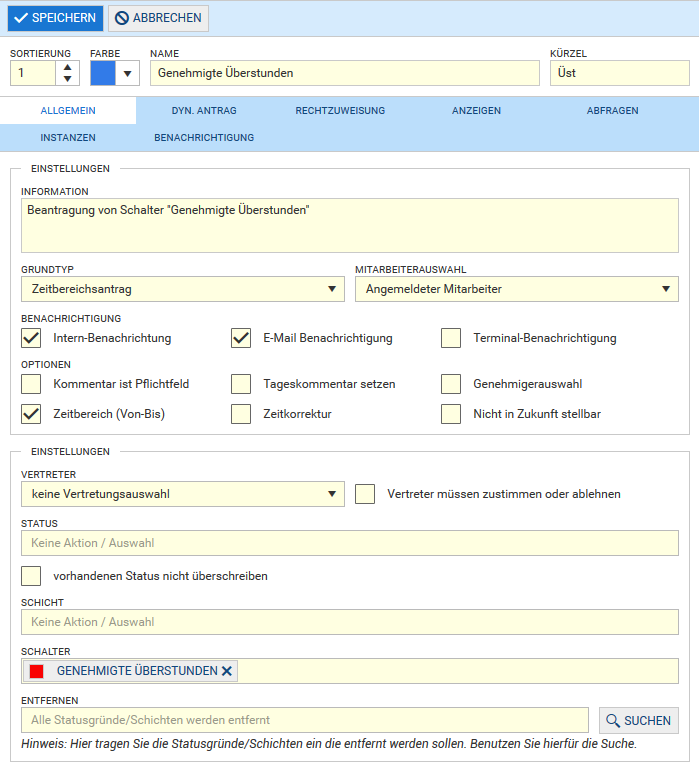The height and width of the screenshot is (762, 699).
Task: Go to the INSTANZEN tab
Action: [68, 138]
